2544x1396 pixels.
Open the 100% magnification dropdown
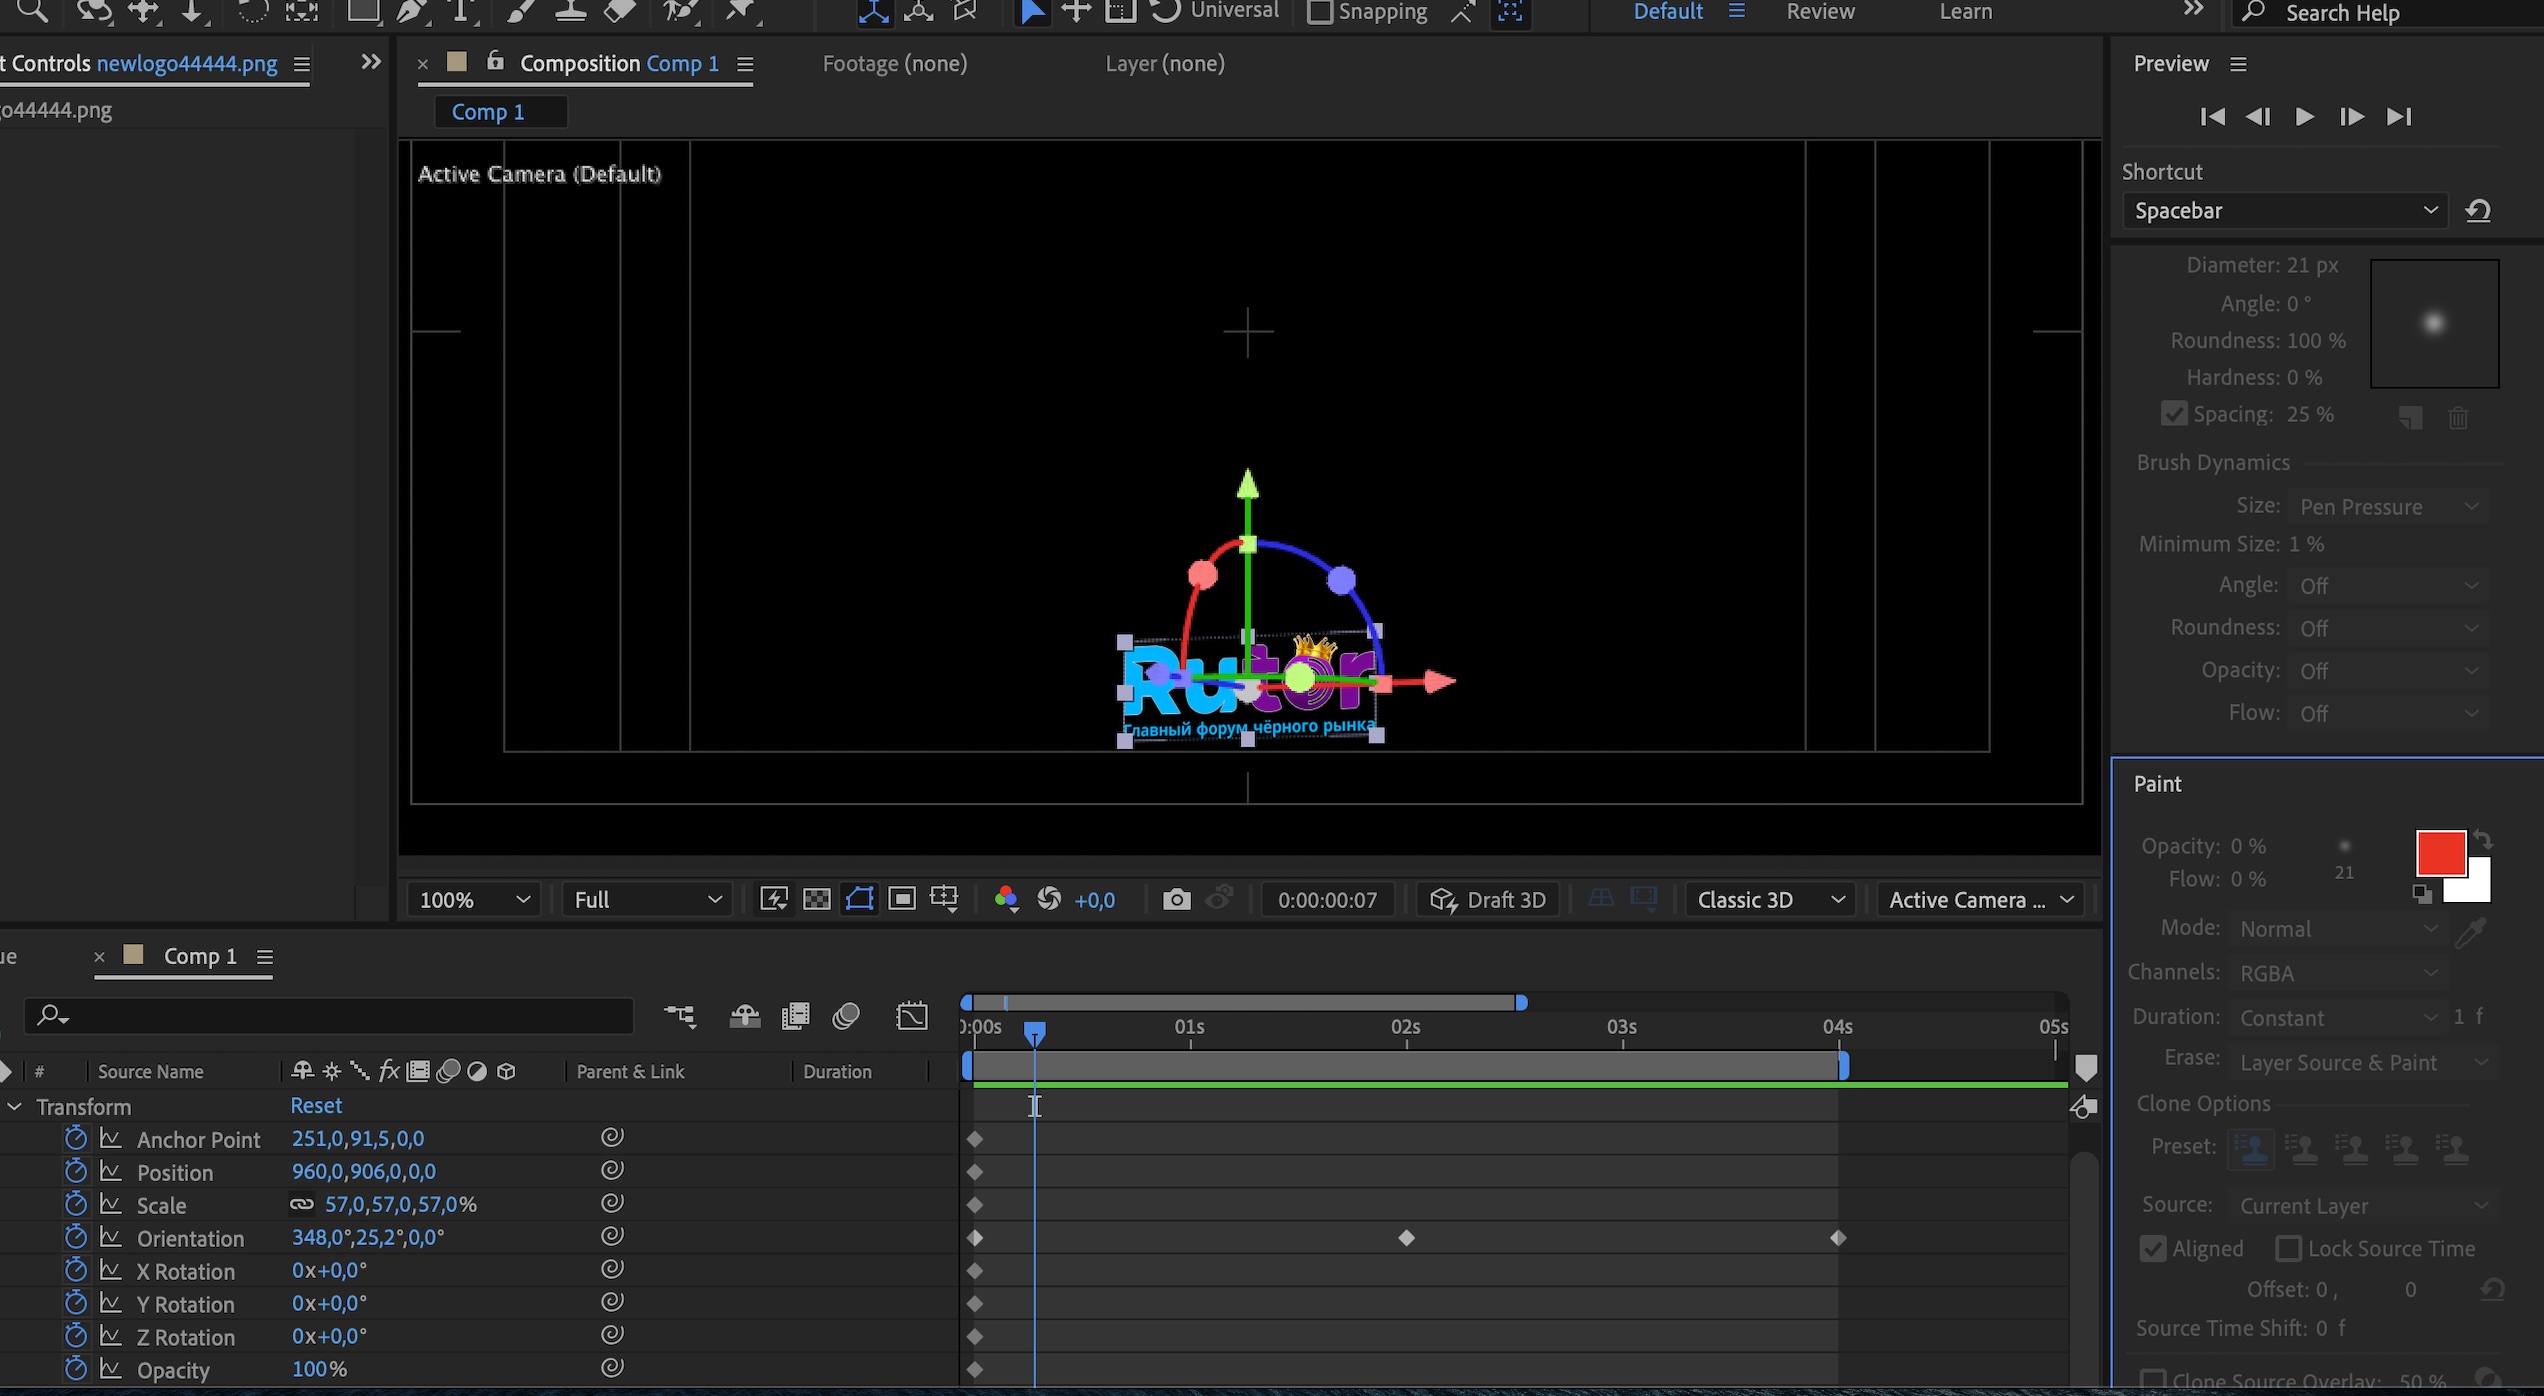pos(473,899)
